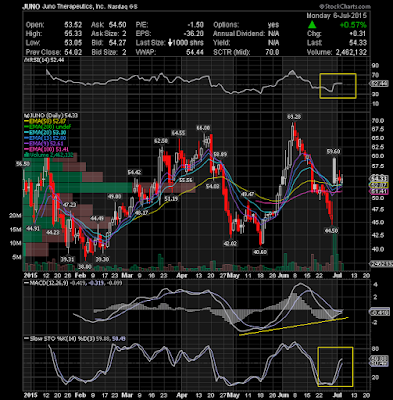Image resolution: width=393 pixels, height=400 pixels.
Task: Click the 64.55 price label
Action: pos(178,133)
